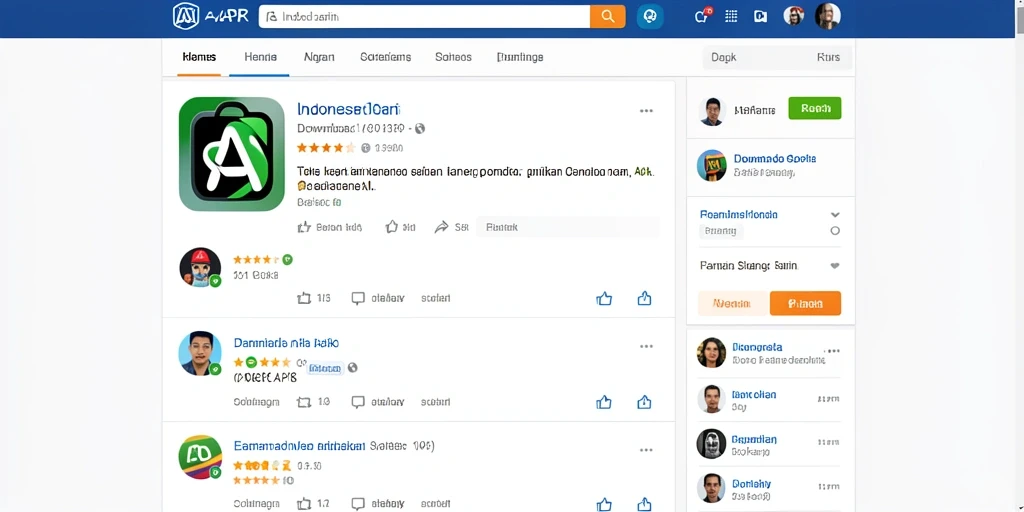Click blue share icon in red-cap reviewer row
1024x512 pixels.
tap(645, 298)
